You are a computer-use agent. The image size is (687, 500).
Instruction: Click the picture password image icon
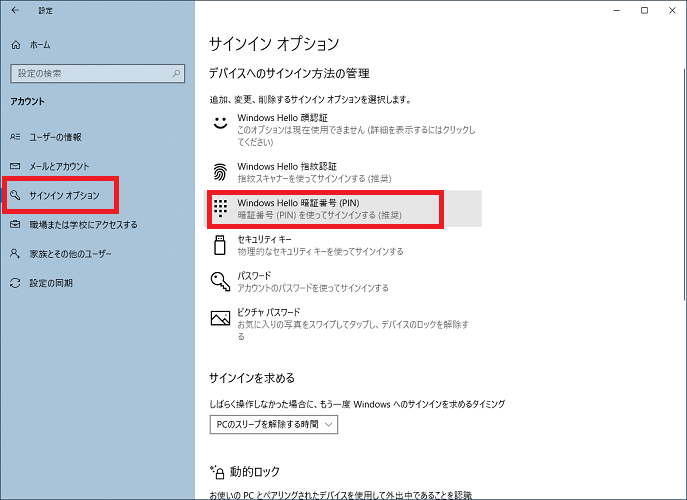[x=220, y=318]
